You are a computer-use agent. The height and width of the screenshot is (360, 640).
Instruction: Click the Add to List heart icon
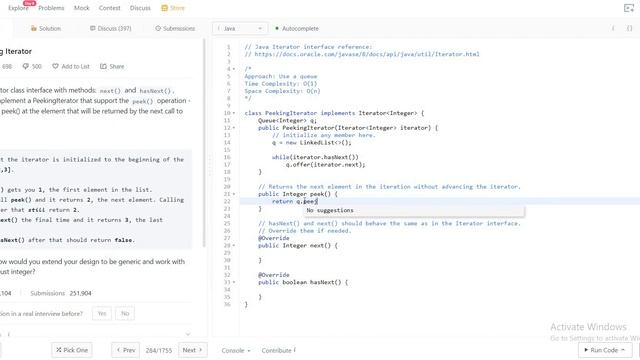56,66
